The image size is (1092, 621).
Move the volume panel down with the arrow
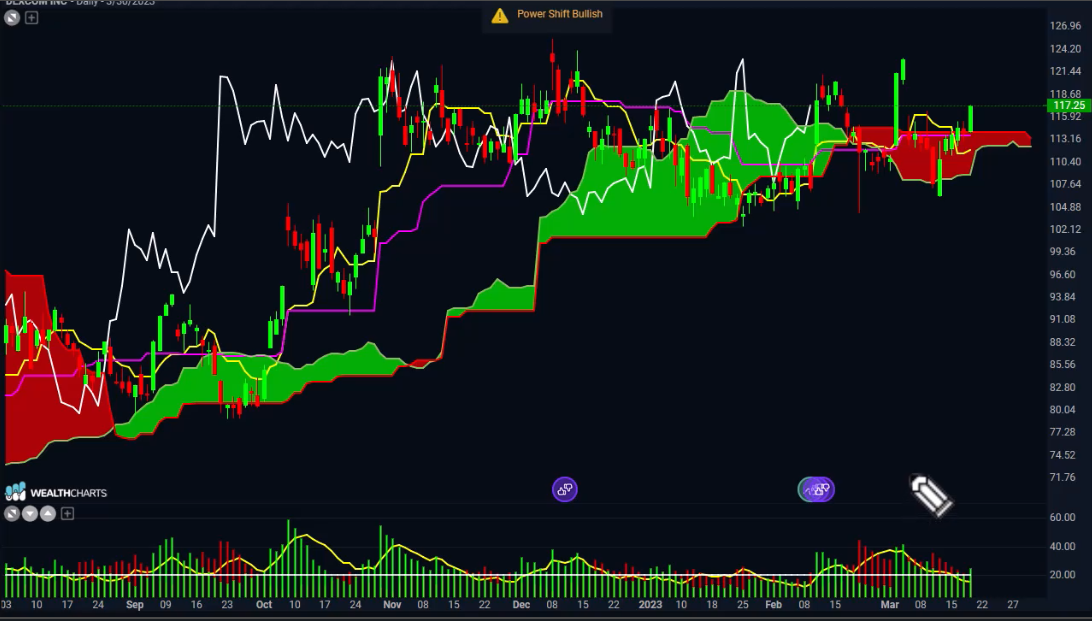point(30,514)
